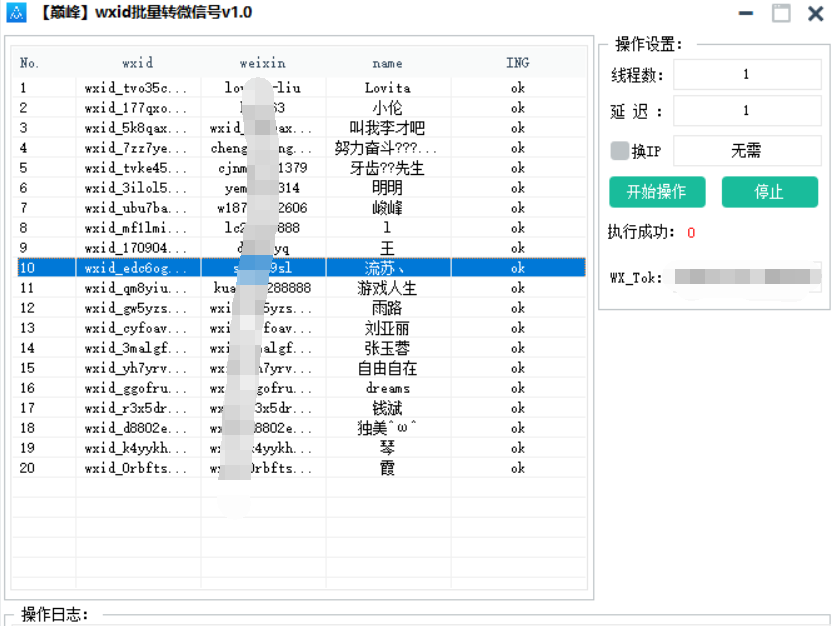831x626 pixels.
Task: Click the ING column header
Action: point(517,63)
